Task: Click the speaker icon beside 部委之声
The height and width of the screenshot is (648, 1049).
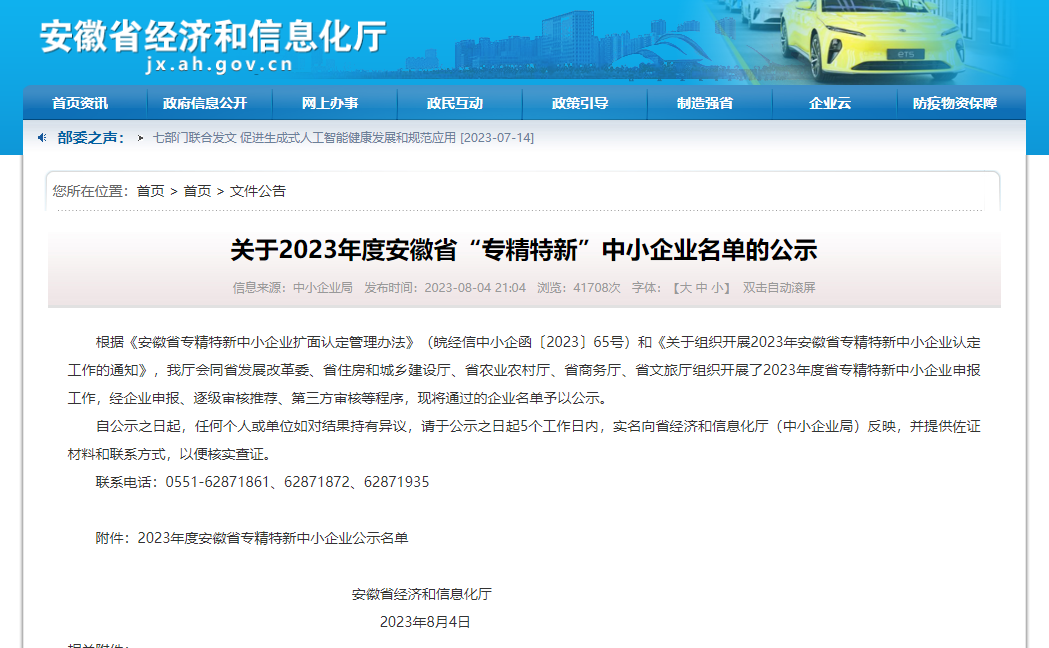Action: [x=42, y=137]
